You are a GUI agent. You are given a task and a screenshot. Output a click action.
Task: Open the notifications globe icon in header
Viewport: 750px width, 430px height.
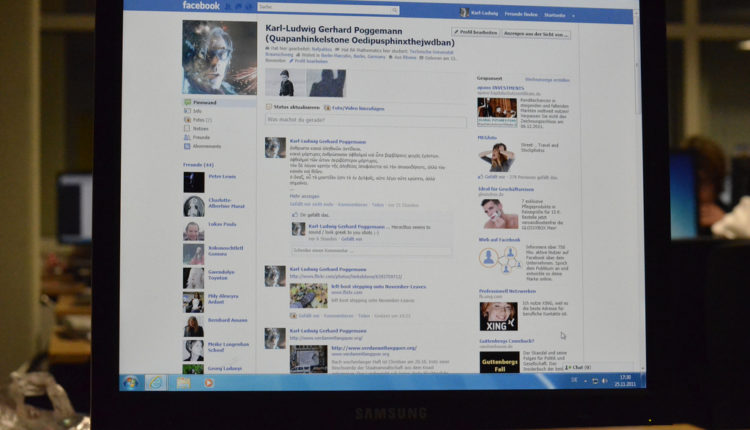(x=248, y=7)
